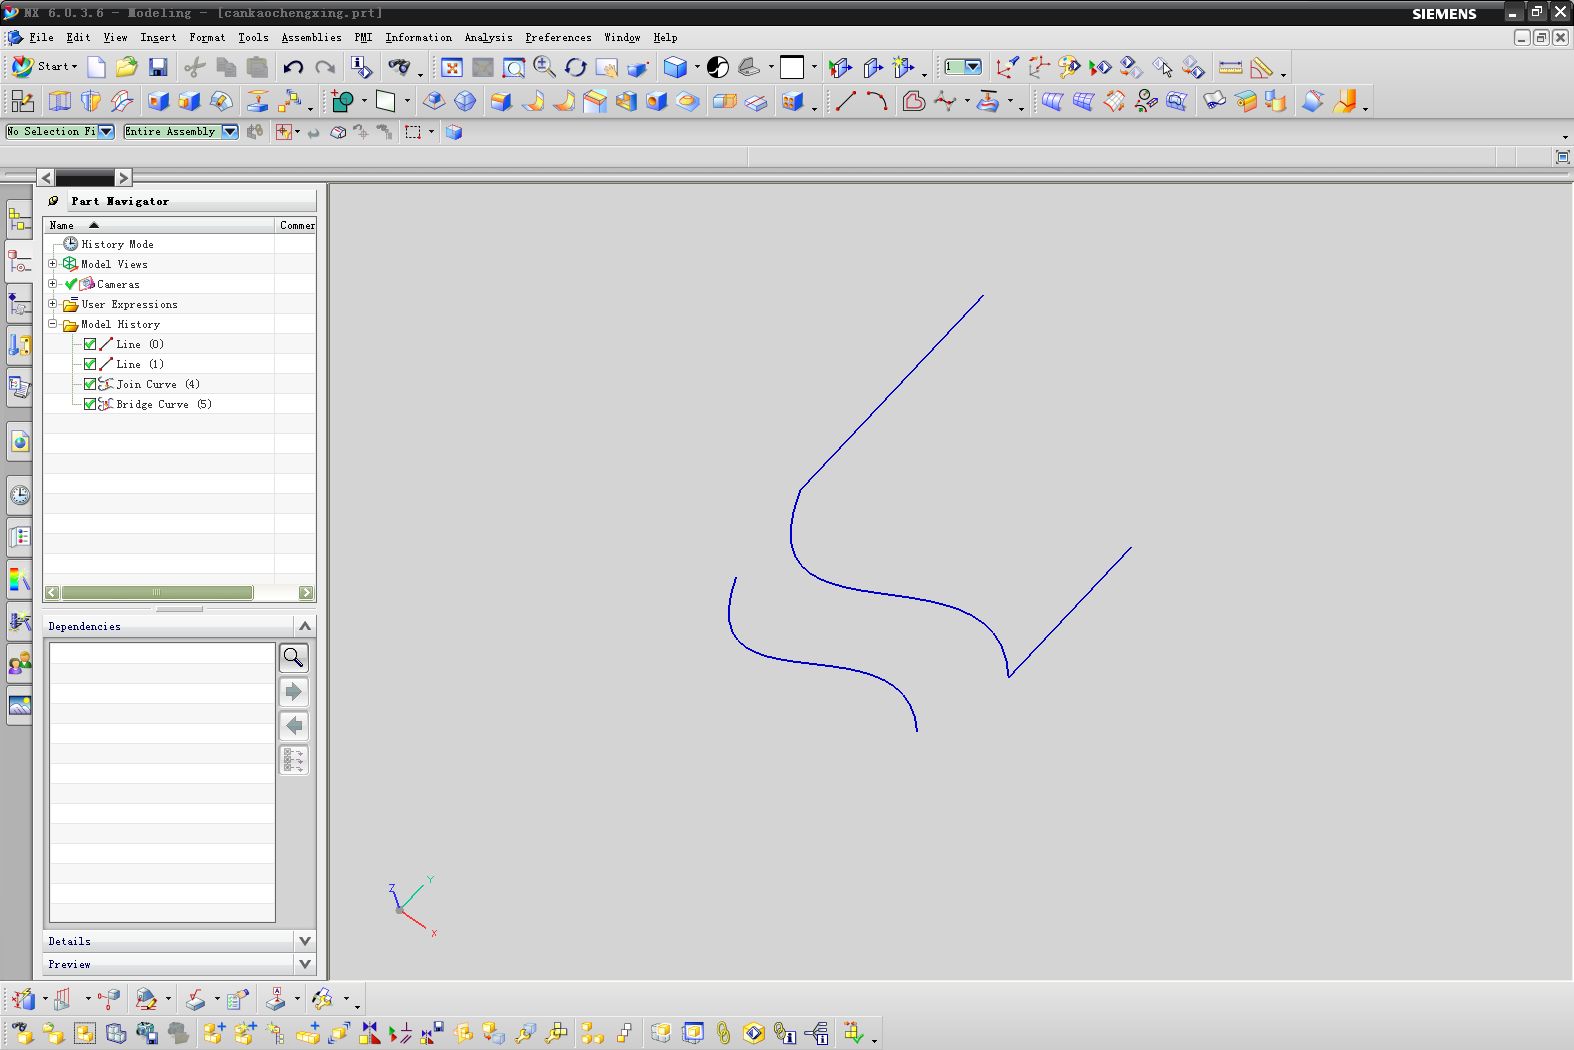Open the Roles sidebar tab
The image size is (1574, 1050).
pyautogui.click(x=19, y=663)
